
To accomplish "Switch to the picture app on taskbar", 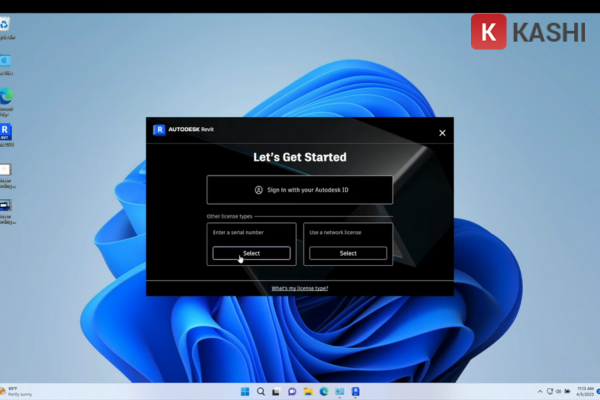I will pos(339,391).
